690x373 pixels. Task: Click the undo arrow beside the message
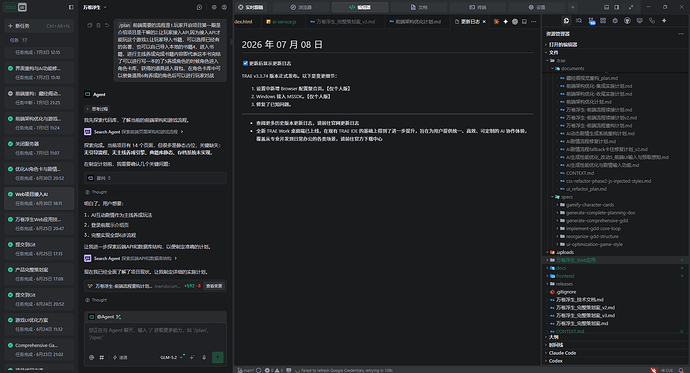[106, 26]
